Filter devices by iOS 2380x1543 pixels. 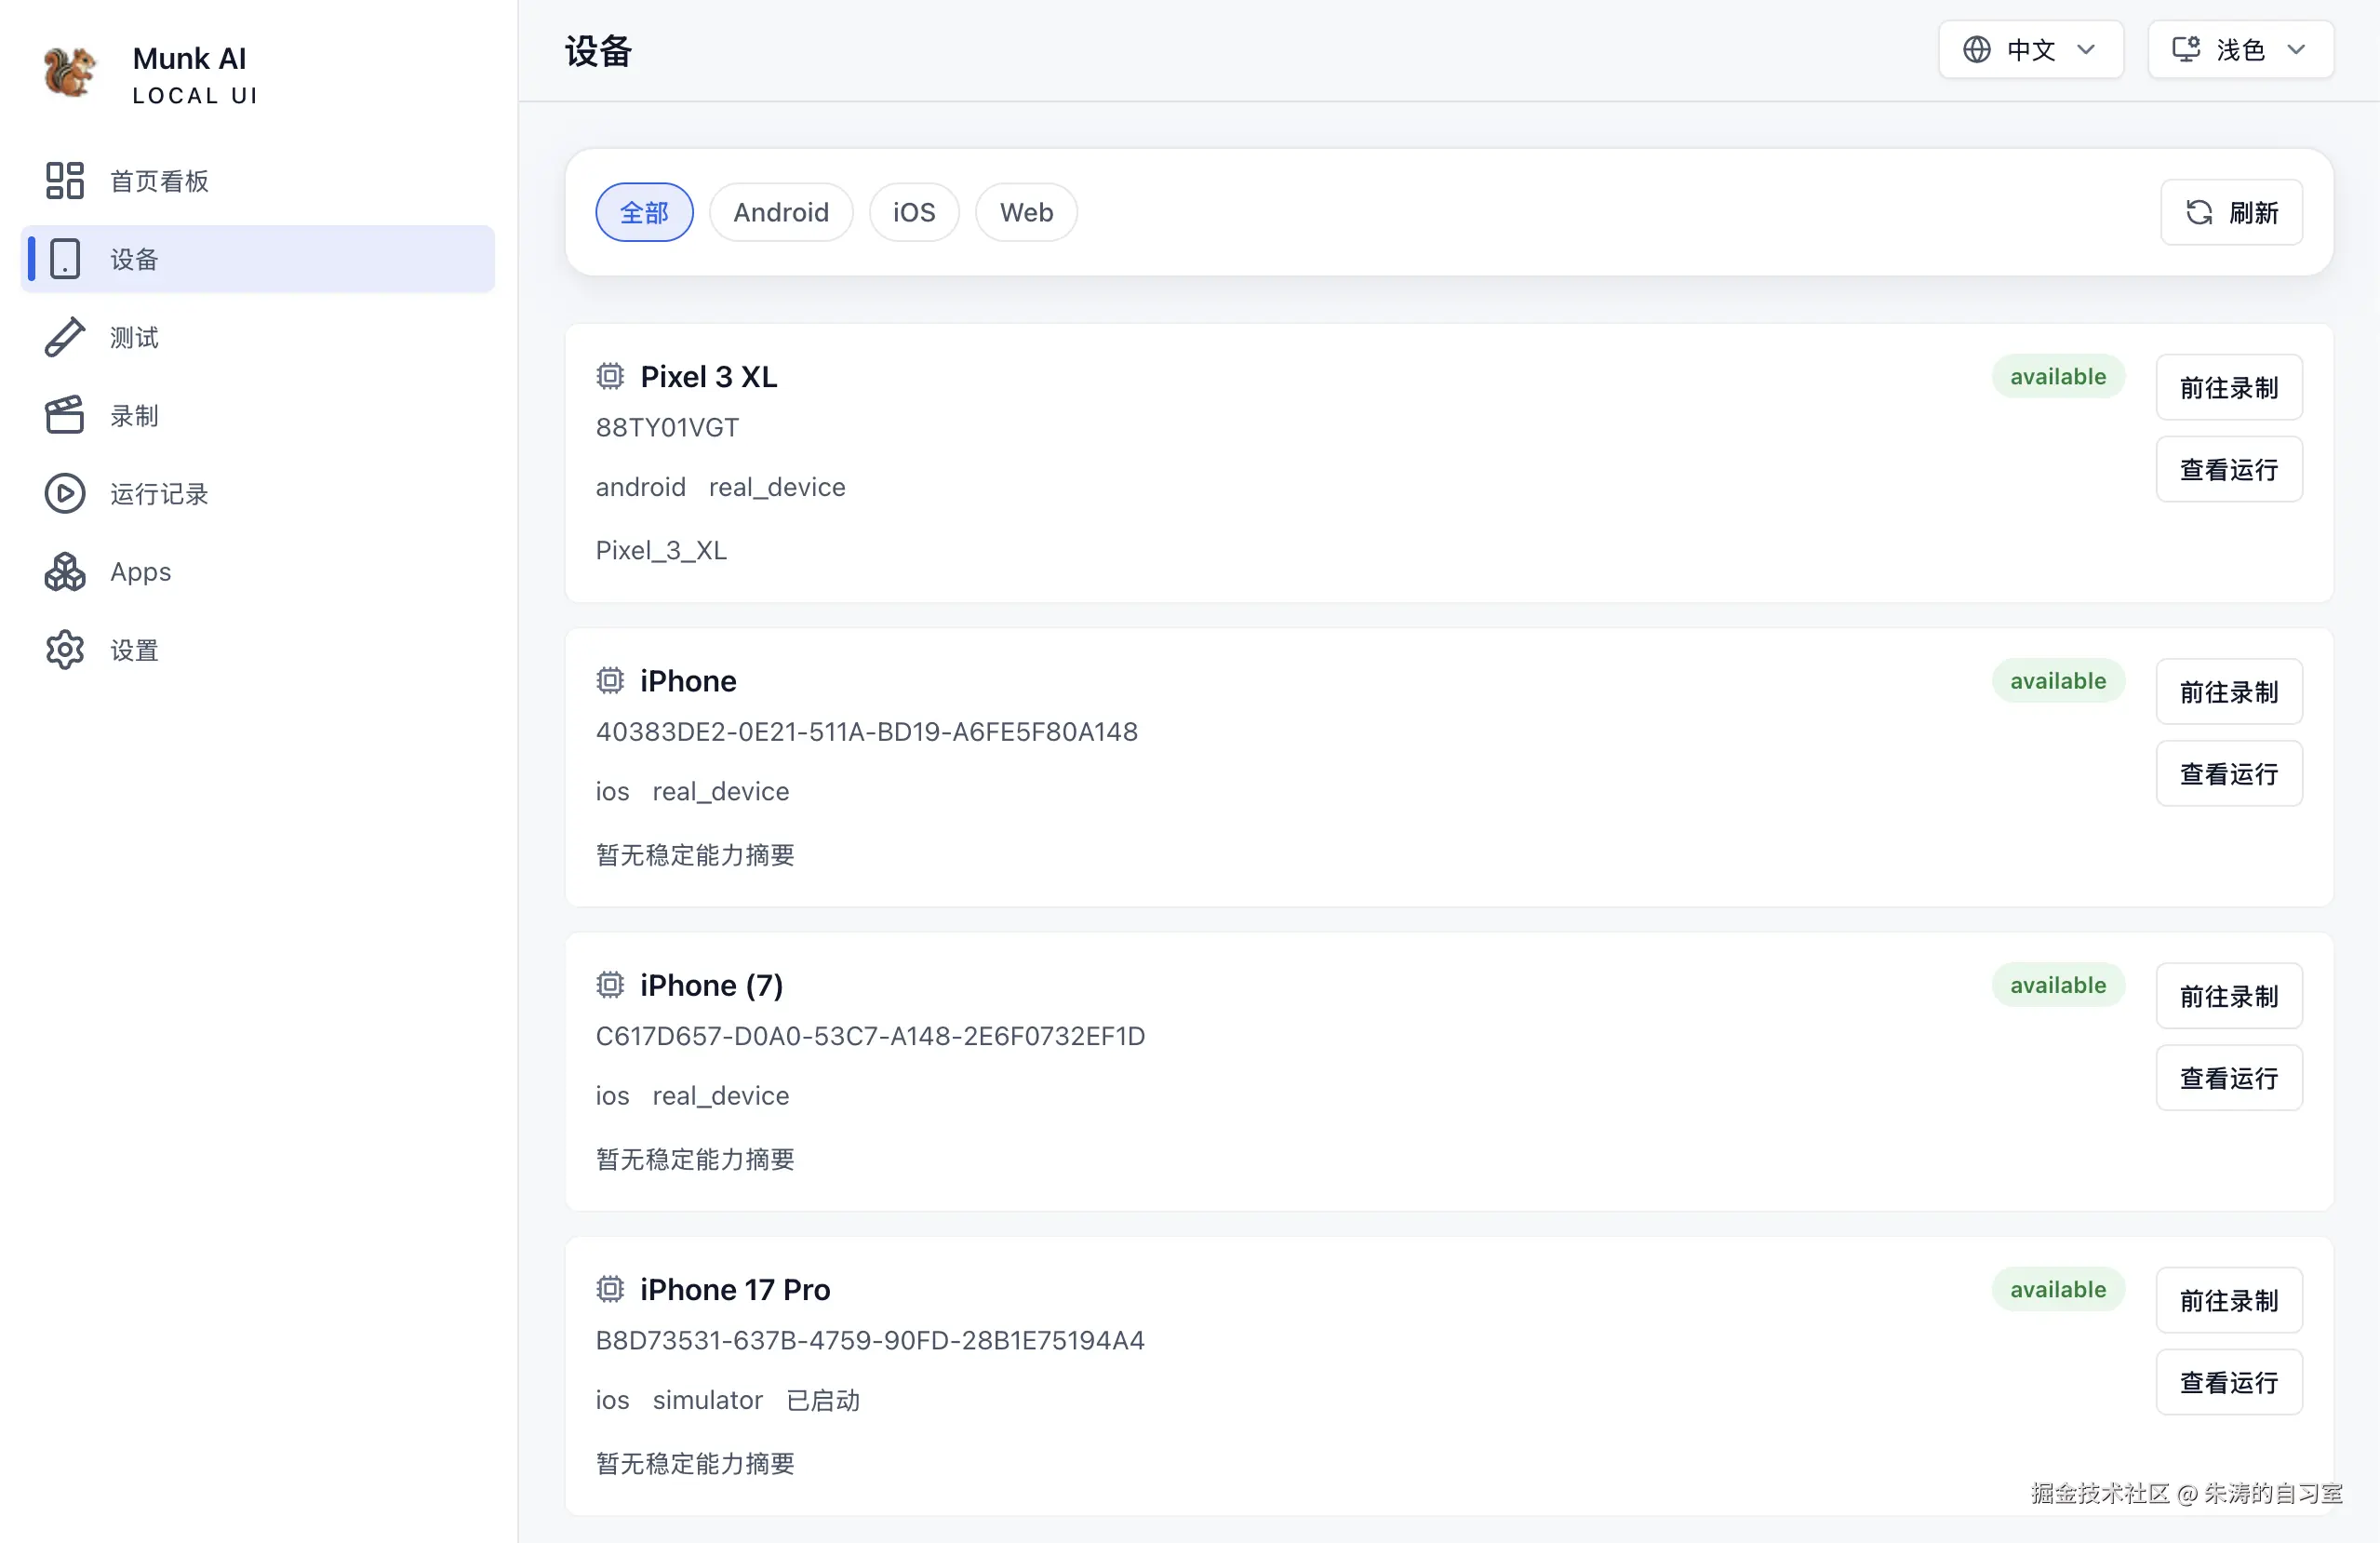tap(914, 212)
